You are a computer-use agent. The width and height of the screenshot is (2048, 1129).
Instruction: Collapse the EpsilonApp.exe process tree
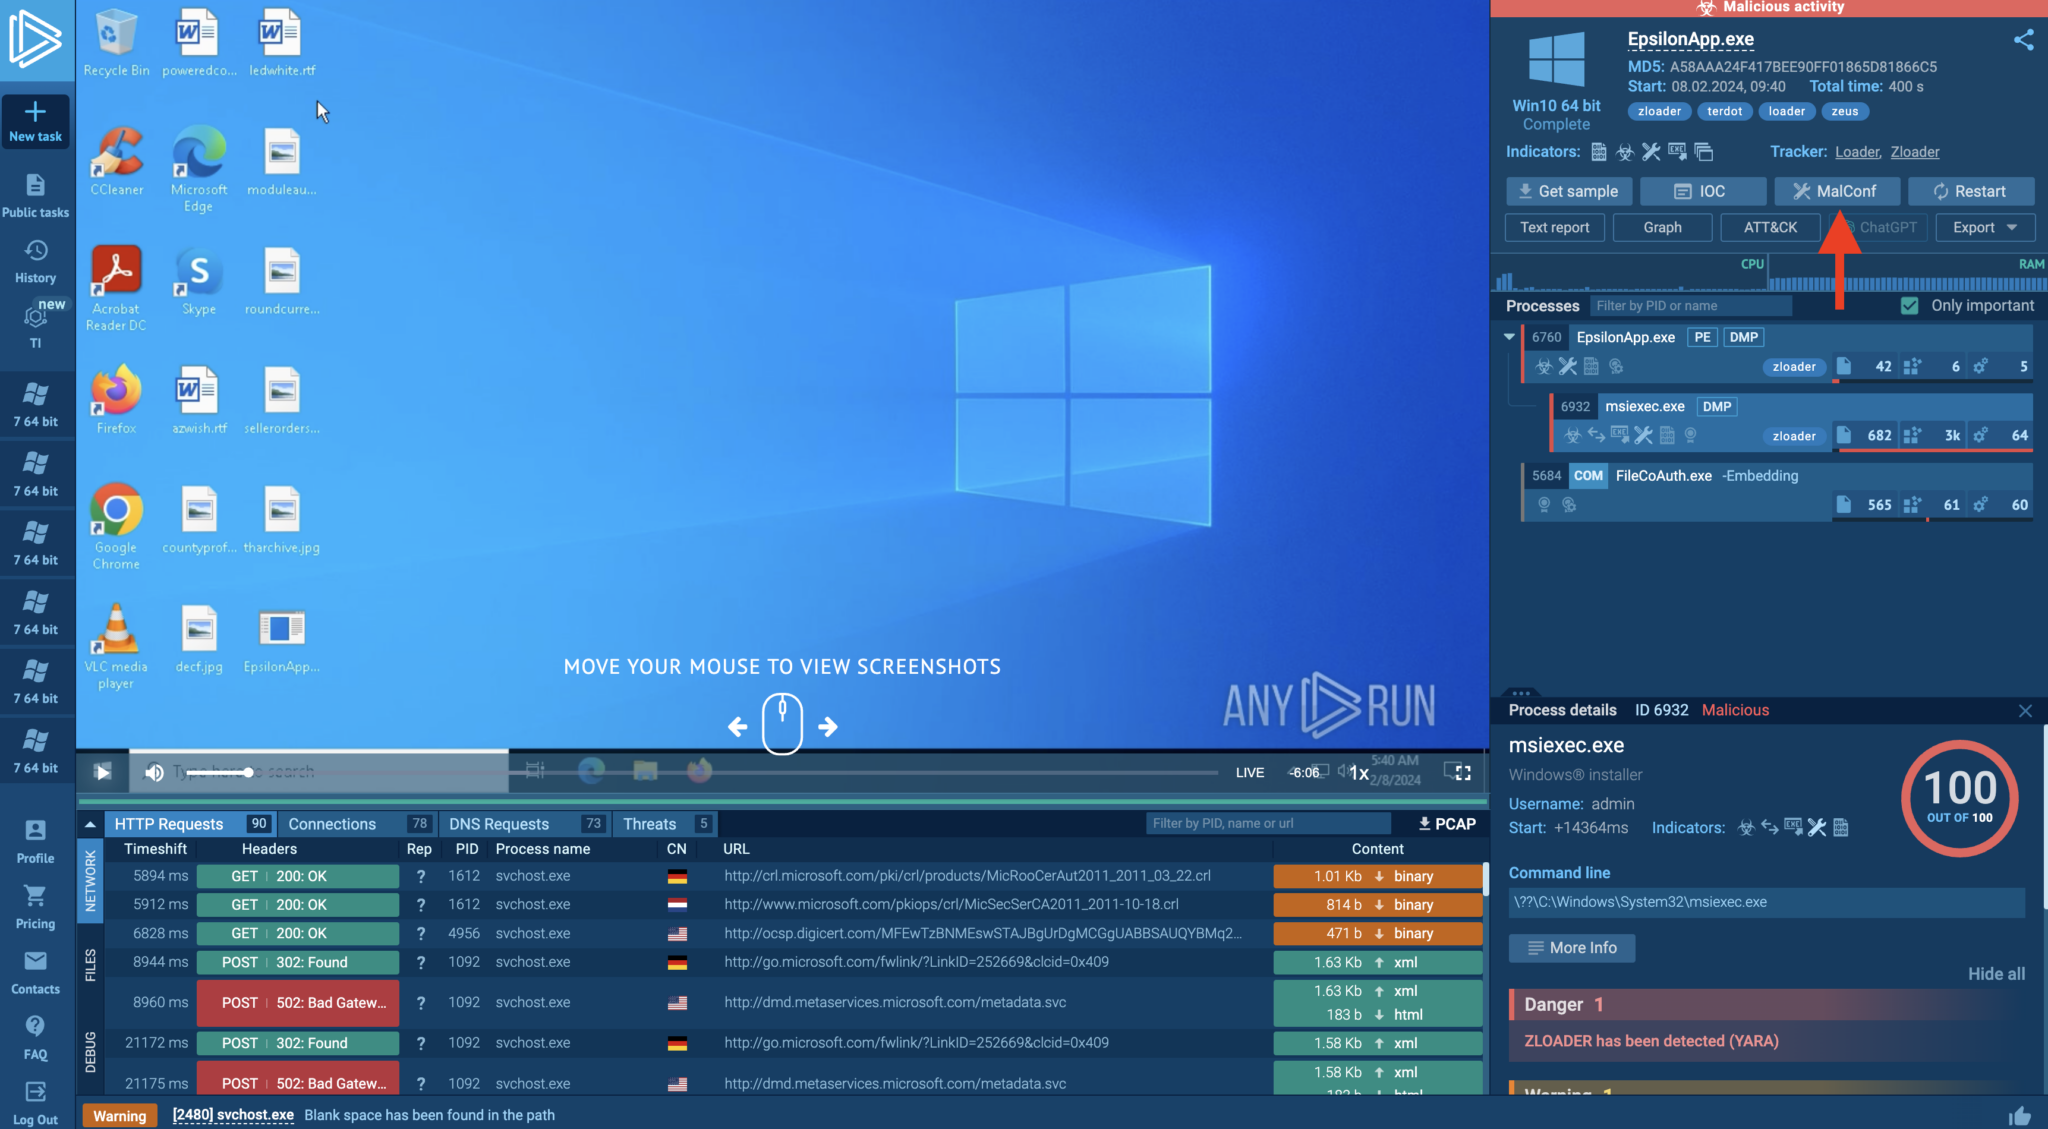point(1509,337)
